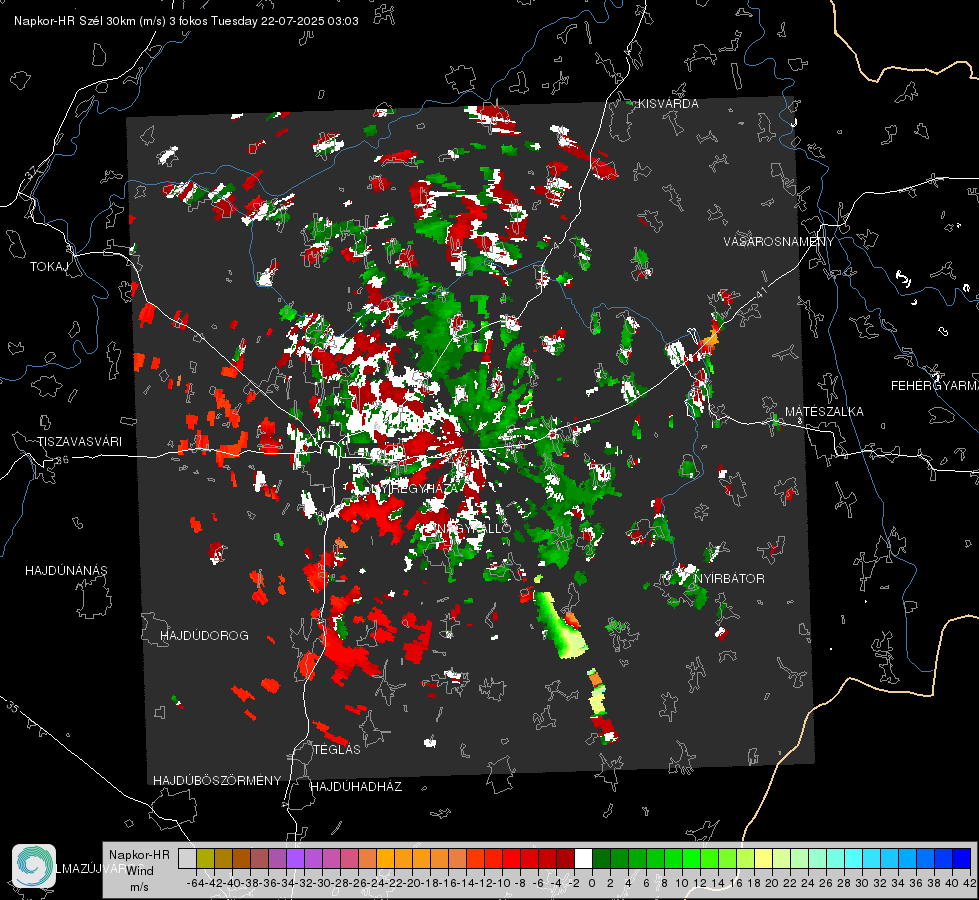Pick the yellow swatch between 18 and 20
Screen dimensions: 979x900
click(x=764, y=859)
